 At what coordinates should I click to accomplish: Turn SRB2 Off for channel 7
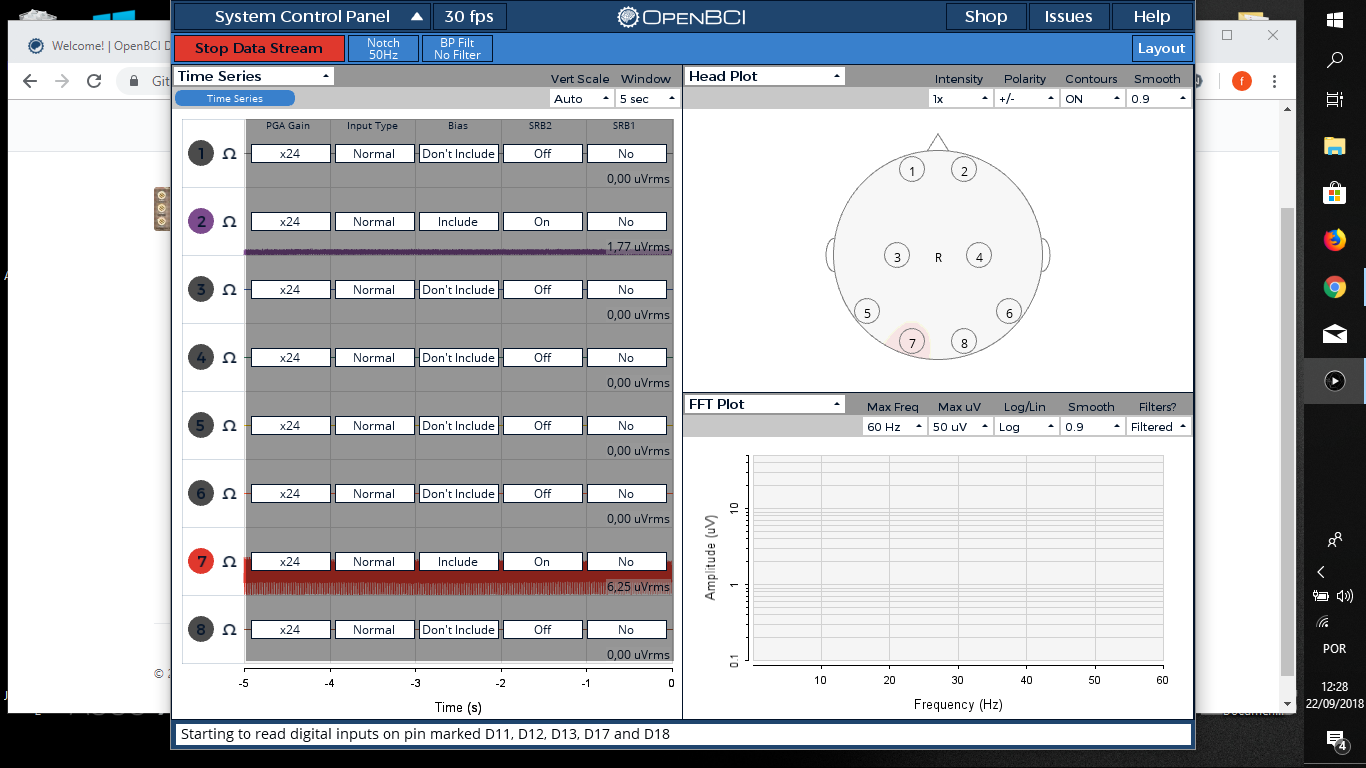(x=542, y=561)
